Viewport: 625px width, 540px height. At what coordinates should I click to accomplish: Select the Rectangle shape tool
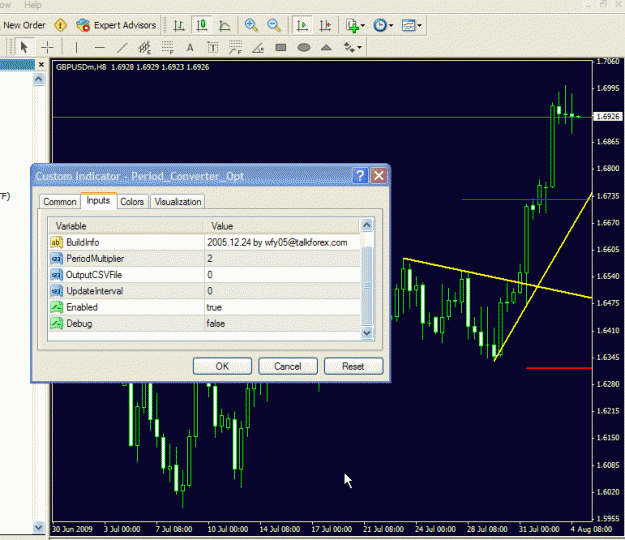(281, 47)
